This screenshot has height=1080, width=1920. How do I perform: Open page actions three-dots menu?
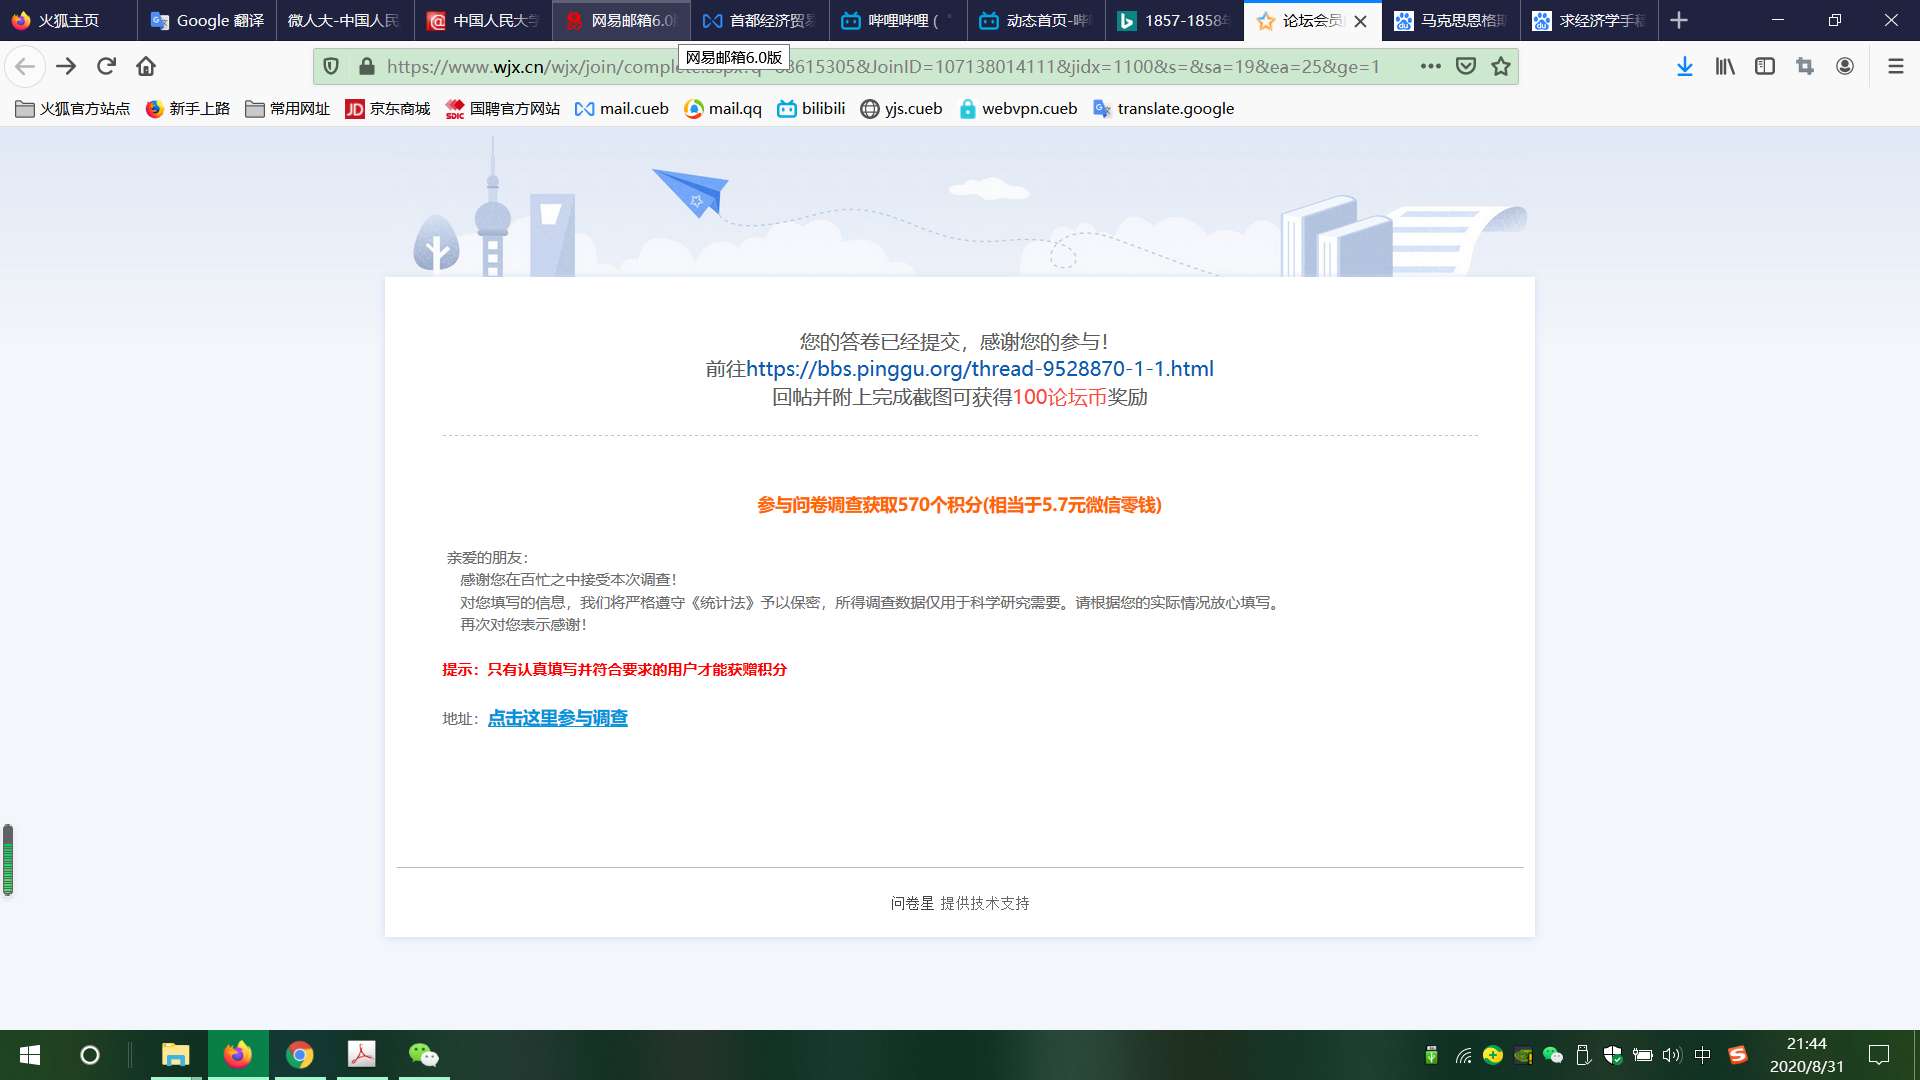[1430, 66]
